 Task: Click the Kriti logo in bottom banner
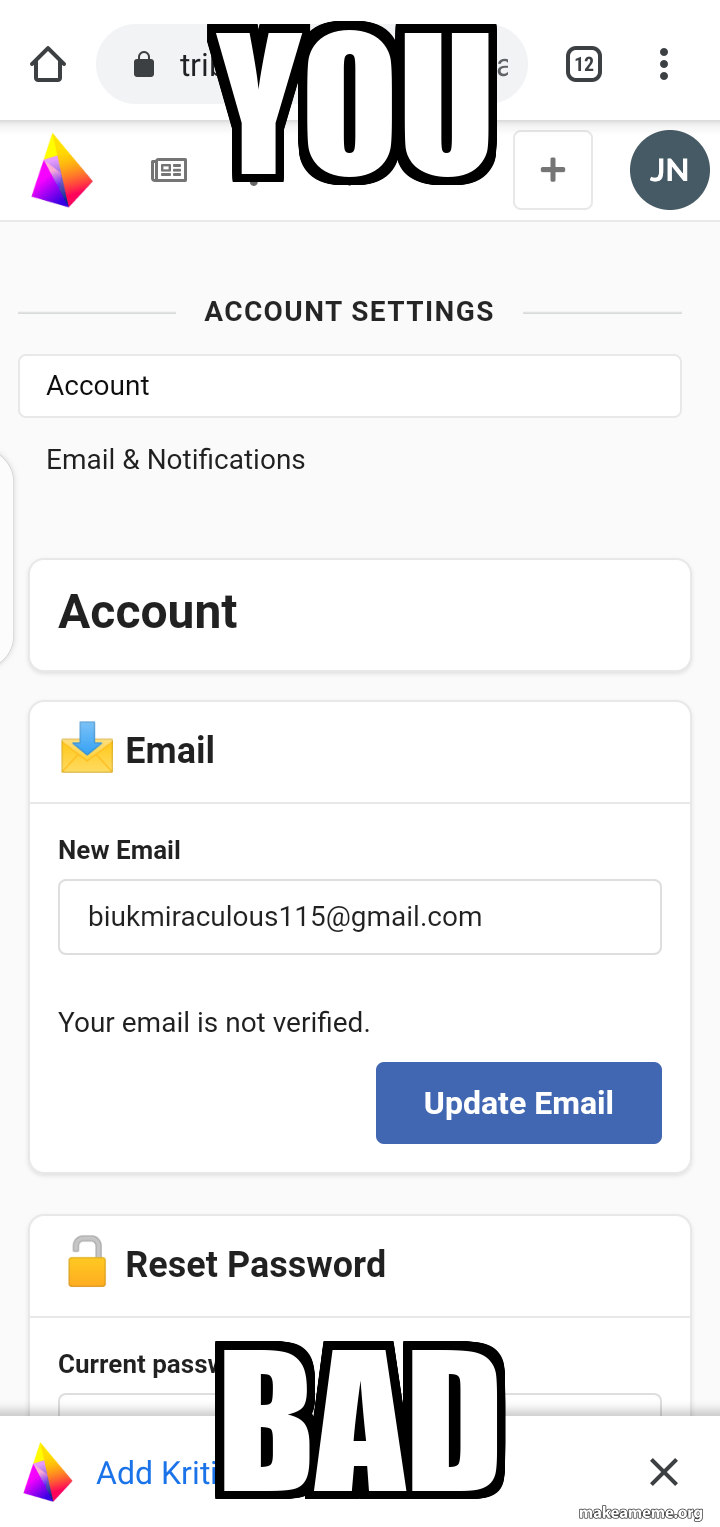click(48, 1472)
